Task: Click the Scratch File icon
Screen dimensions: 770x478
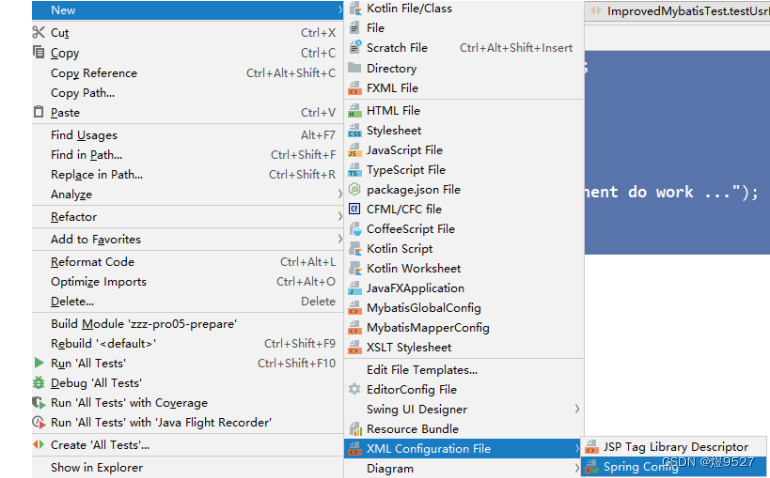Action: (355, 47)
